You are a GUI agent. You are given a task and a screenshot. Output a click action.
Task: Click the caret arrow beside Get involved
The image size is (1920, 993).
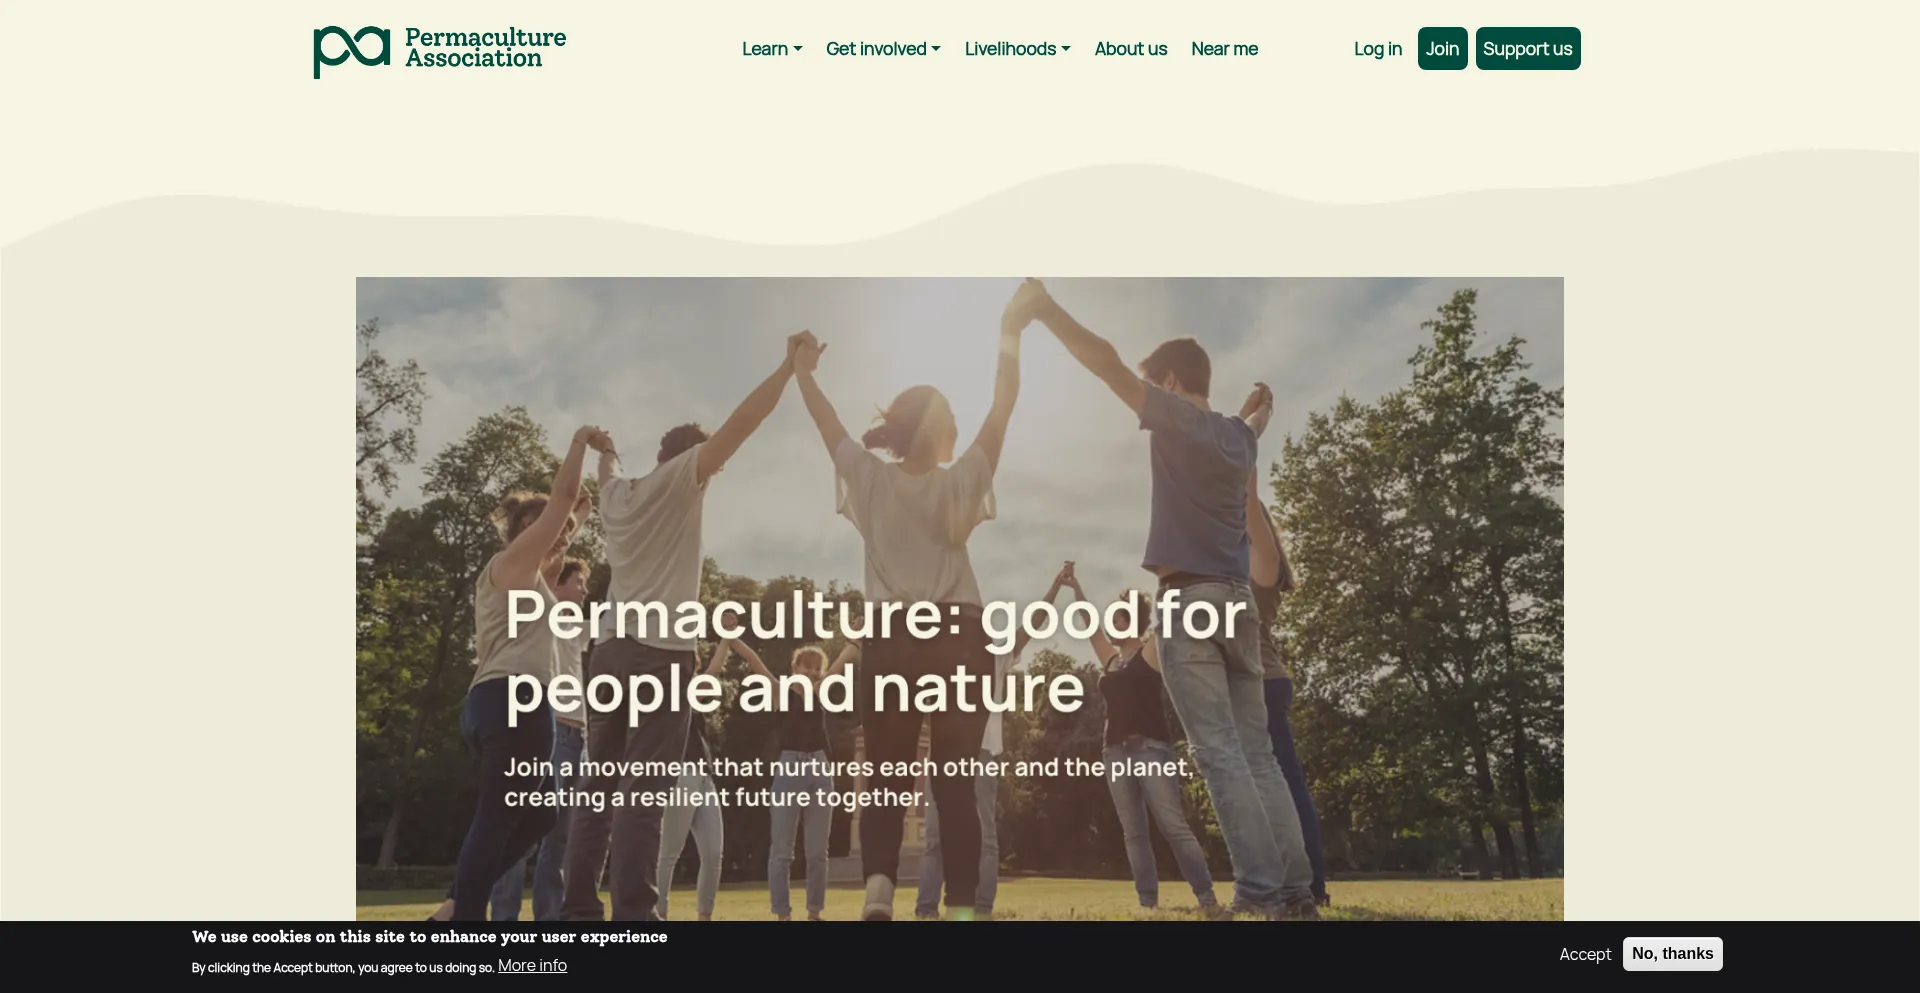[936, 49]
